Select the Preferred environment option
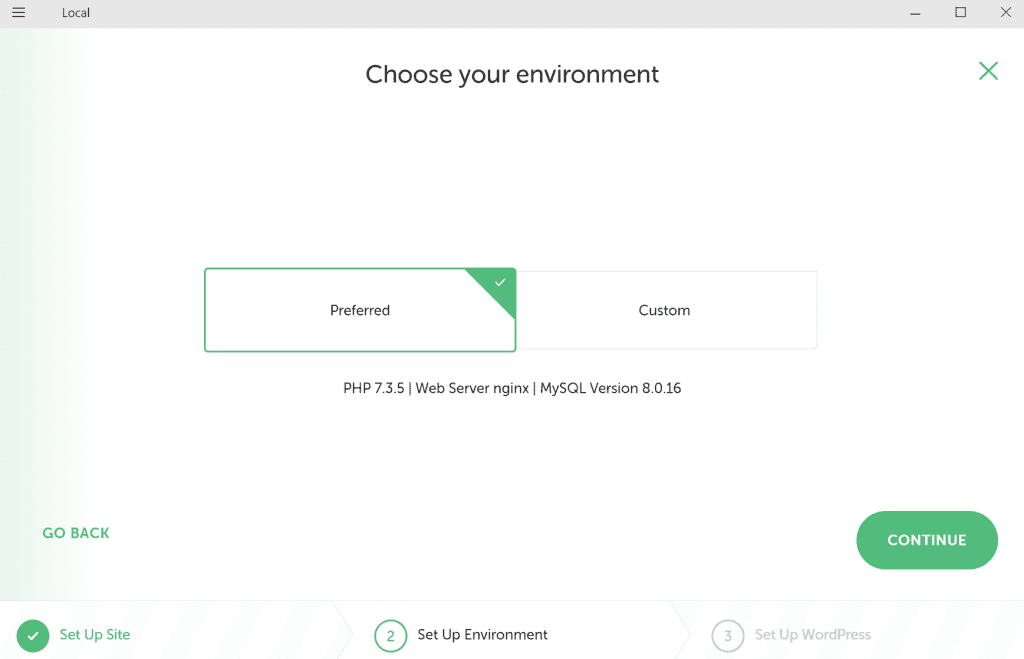Viewport: 1024px width, 659px height. click(x=360, y=310)
